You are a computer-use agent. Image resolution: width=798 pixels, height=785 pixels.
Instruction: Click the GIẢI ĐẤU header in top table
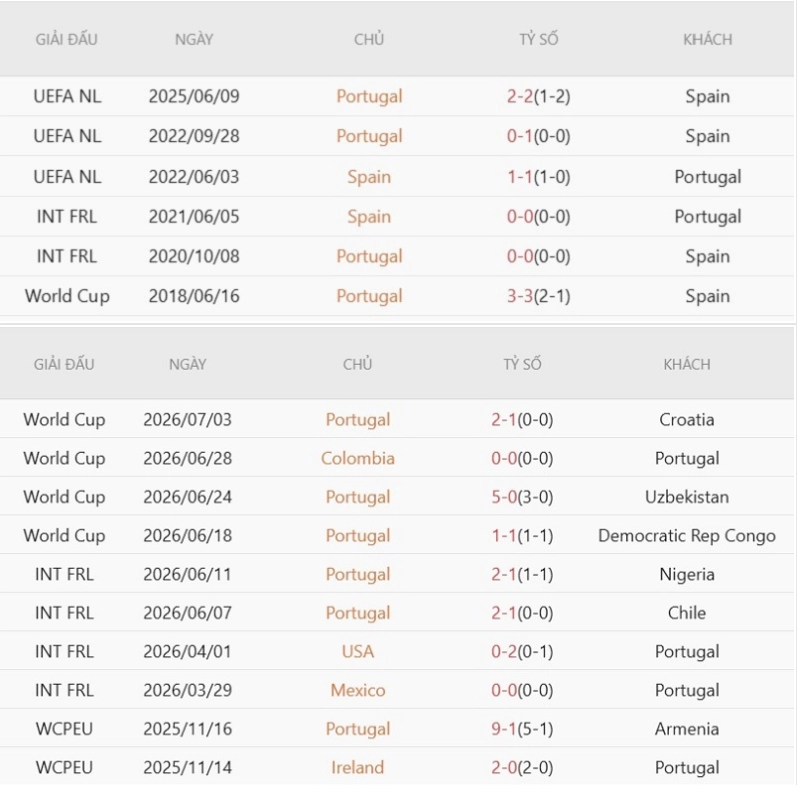click(x=67, y=39)
